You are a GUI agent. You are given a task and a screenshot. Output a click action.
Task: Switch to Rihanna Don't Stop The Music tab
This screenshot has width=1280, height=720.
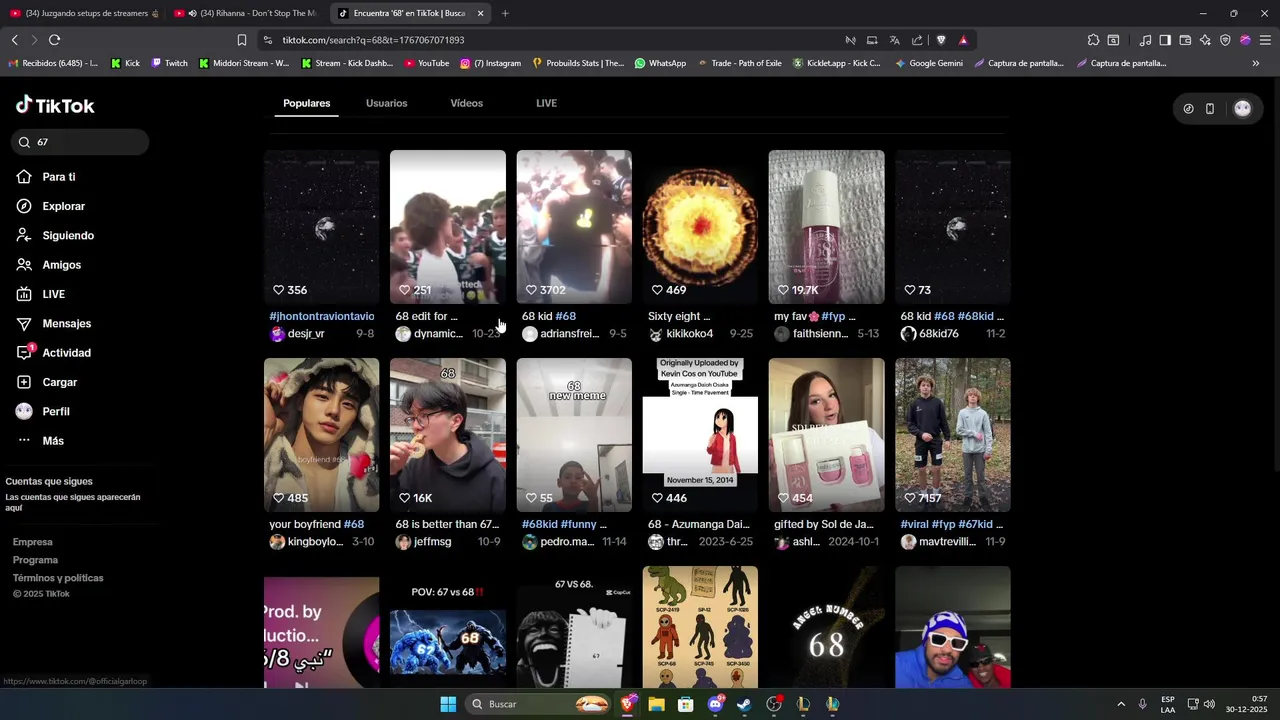246,13
